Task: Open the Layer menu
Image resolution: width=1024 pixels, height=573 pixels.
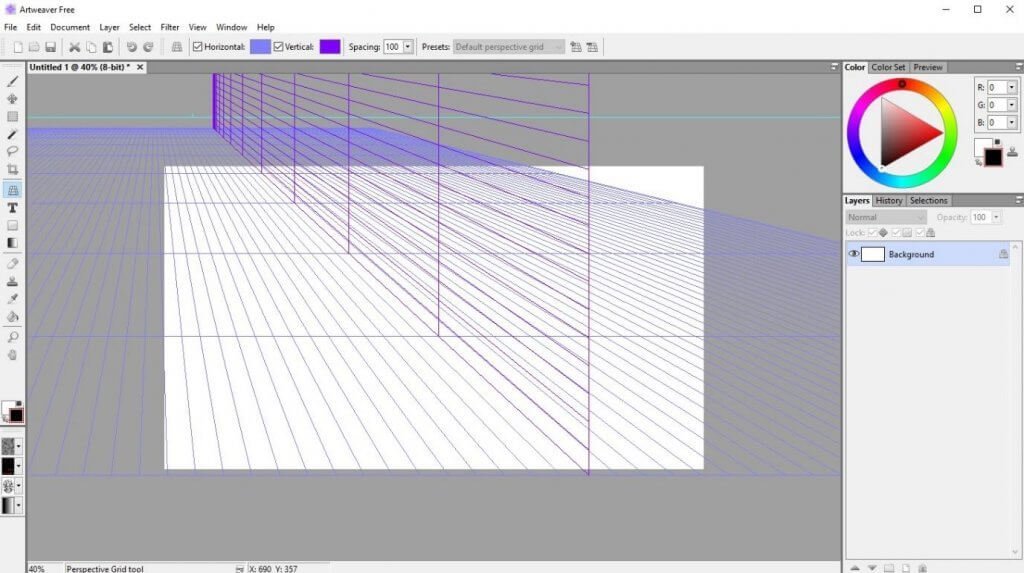Action: point(109,27)
